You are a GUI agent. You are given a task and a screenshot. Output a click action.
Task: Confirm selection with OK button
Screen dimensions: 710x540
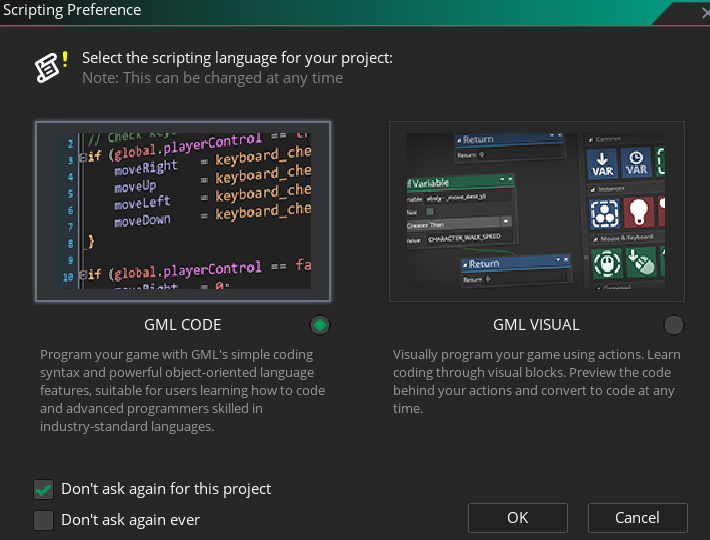coord(518,517)
